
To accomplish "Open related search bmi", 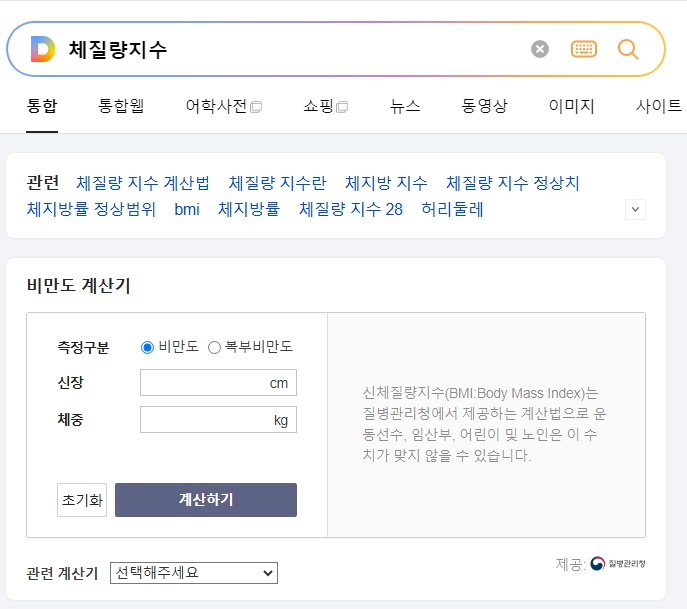I will (x=187, y=209).
